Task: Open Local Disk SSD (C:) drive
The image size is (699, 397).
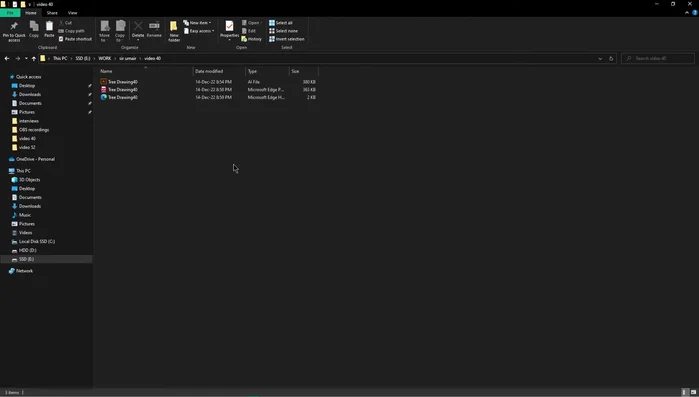Action: [x=37, y=241]
